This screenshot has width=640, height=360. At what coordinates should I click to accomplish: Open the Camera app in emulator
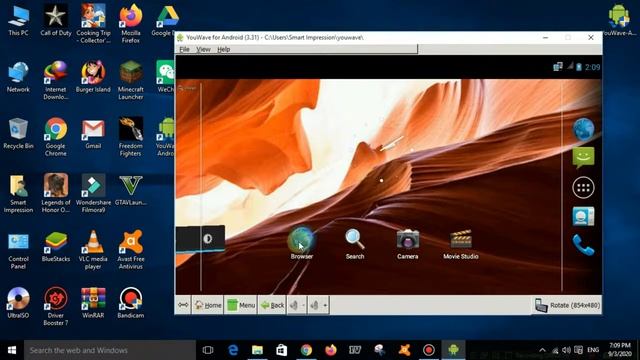coord(407,244)
